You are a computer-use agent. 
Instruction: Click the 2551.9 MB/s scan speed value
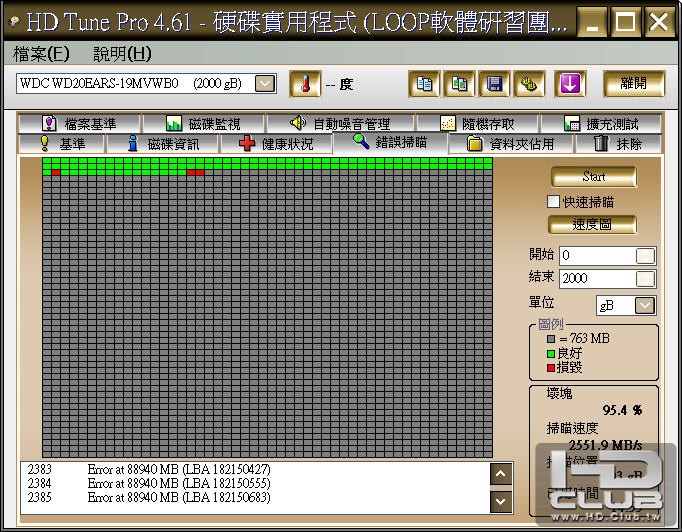(605, 445)
